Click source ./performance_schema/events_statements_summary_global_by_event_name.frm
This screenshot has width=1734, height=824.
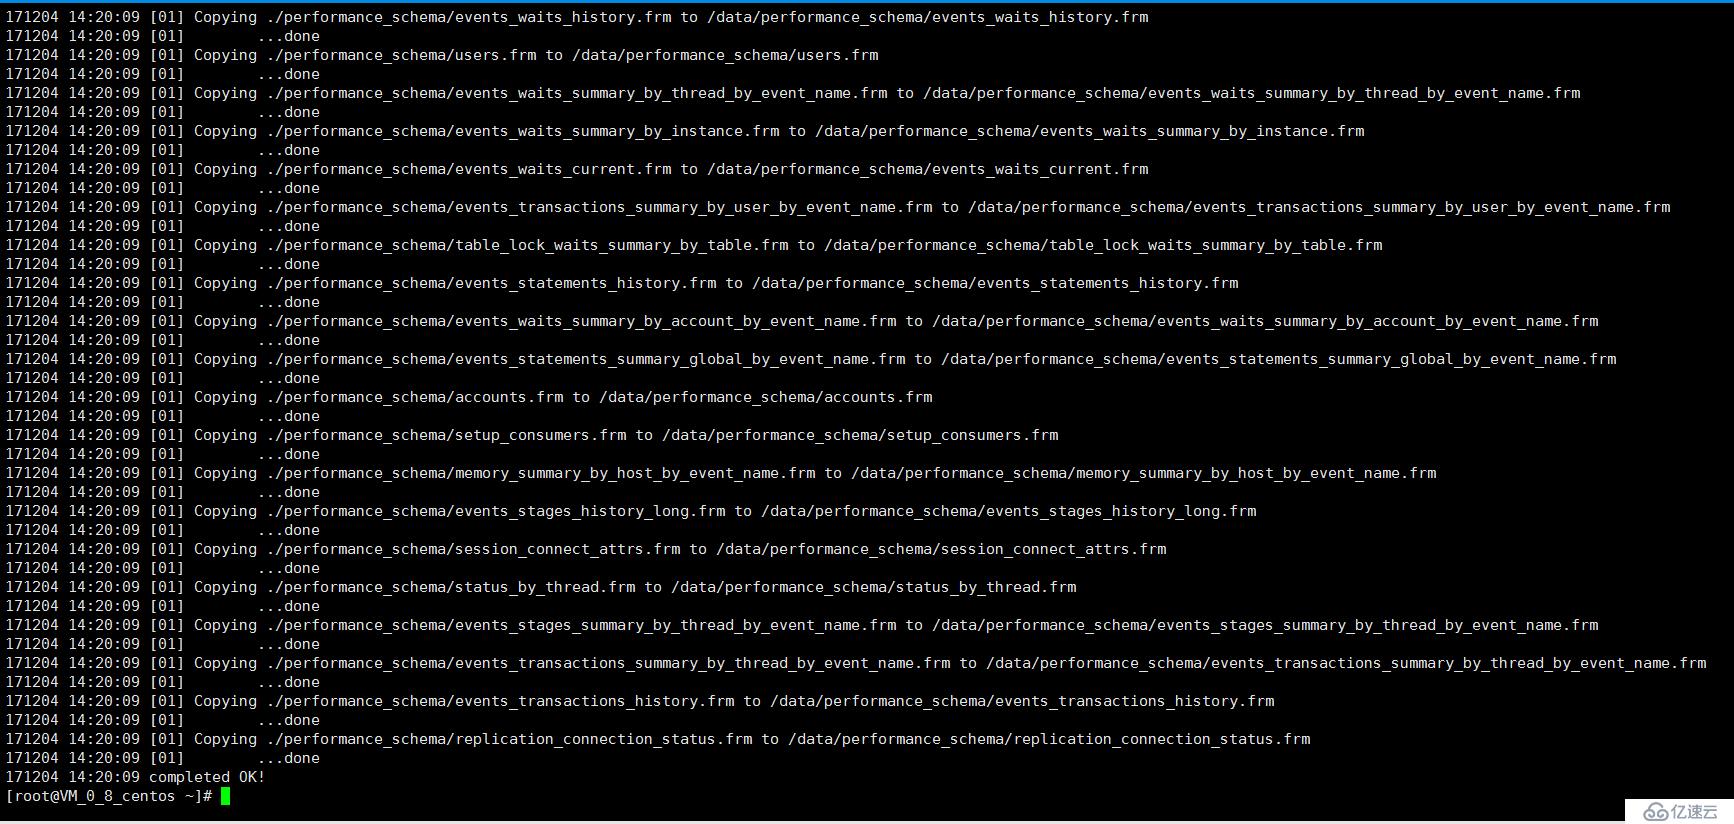pos(586,359)
